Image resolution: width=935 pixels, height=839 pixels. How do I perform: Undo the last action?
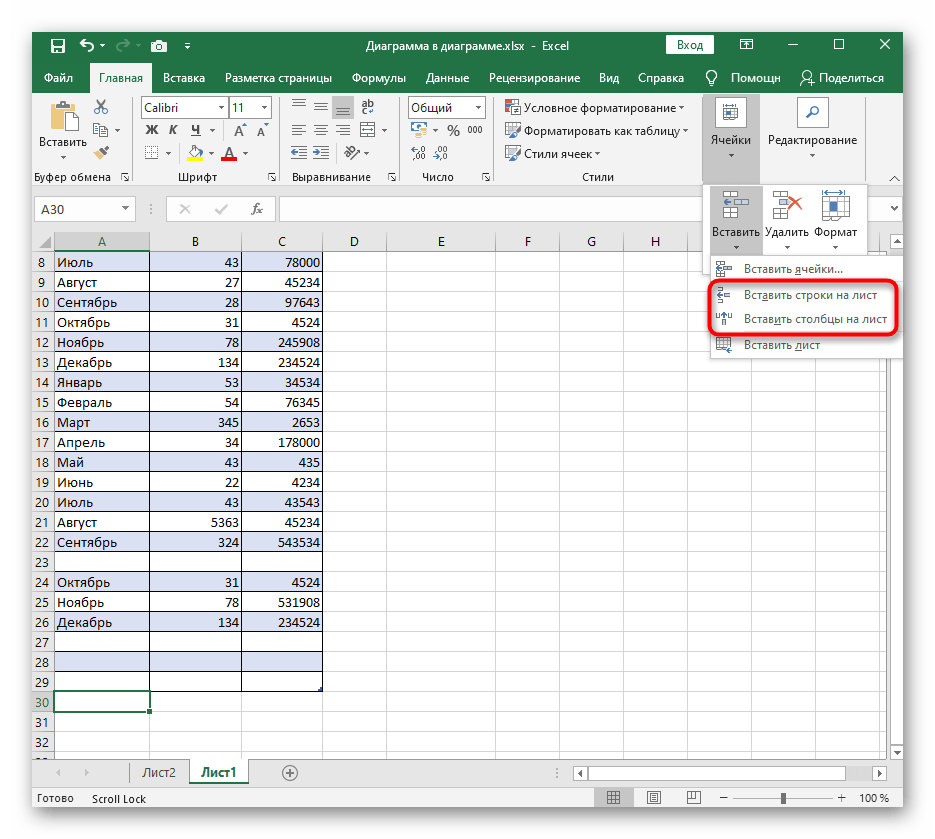pyautogui.click(x=87, y=45)
